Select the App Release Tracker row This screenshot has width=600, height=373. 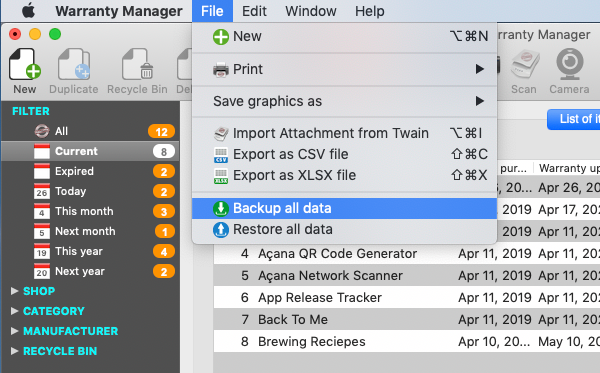point(407,298)
